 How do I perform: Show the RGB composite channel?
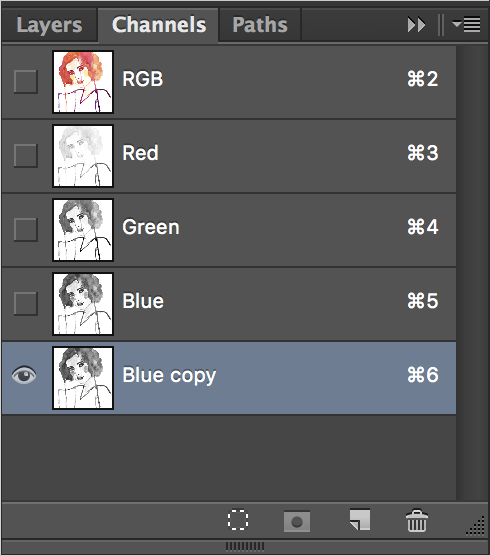(x=26, y=82)
